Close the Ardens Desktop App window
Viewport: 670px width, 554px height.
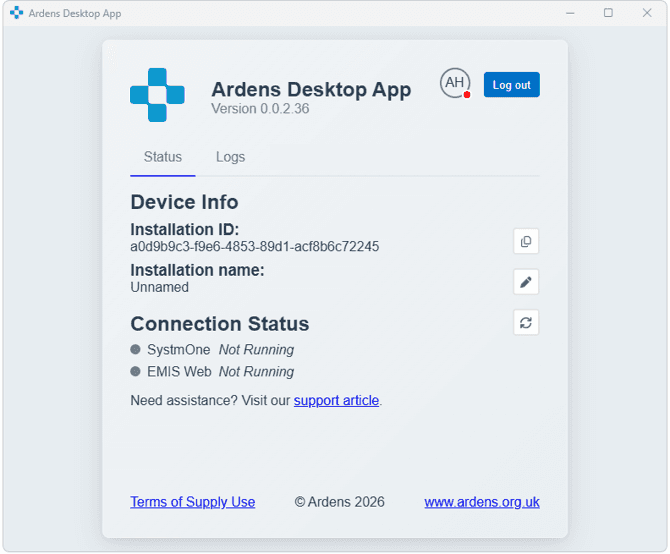click(647, 13)
